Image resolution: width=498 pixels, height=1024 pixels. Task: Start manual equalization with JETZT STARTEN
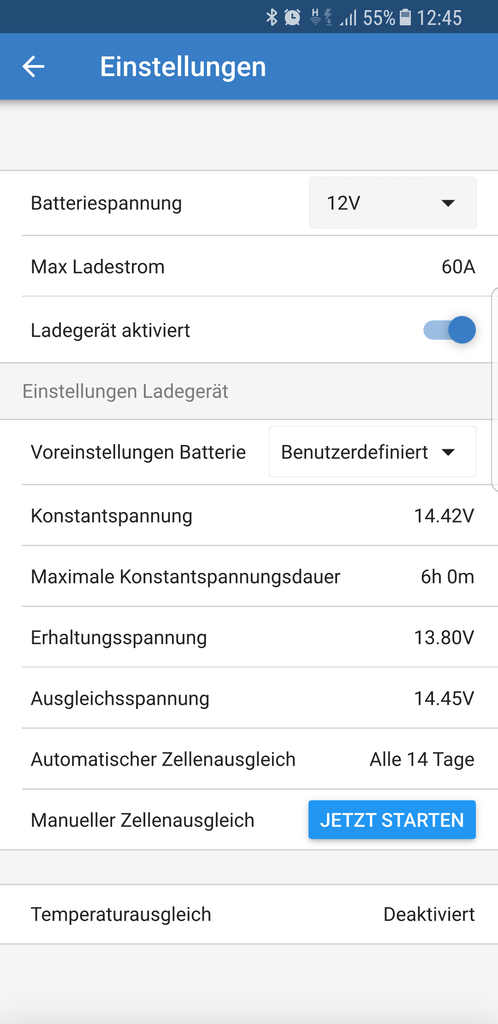(392, 820)
